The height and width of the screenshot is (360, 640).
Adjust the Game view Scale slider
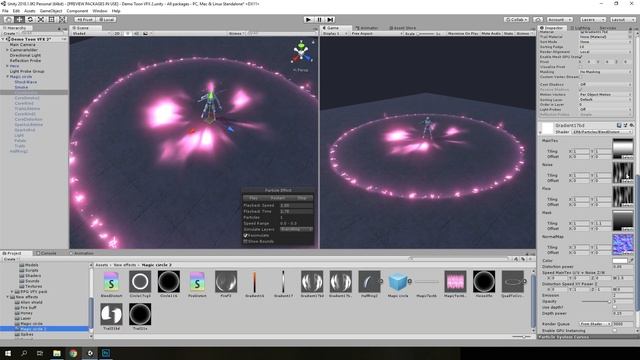click(427, 33)
